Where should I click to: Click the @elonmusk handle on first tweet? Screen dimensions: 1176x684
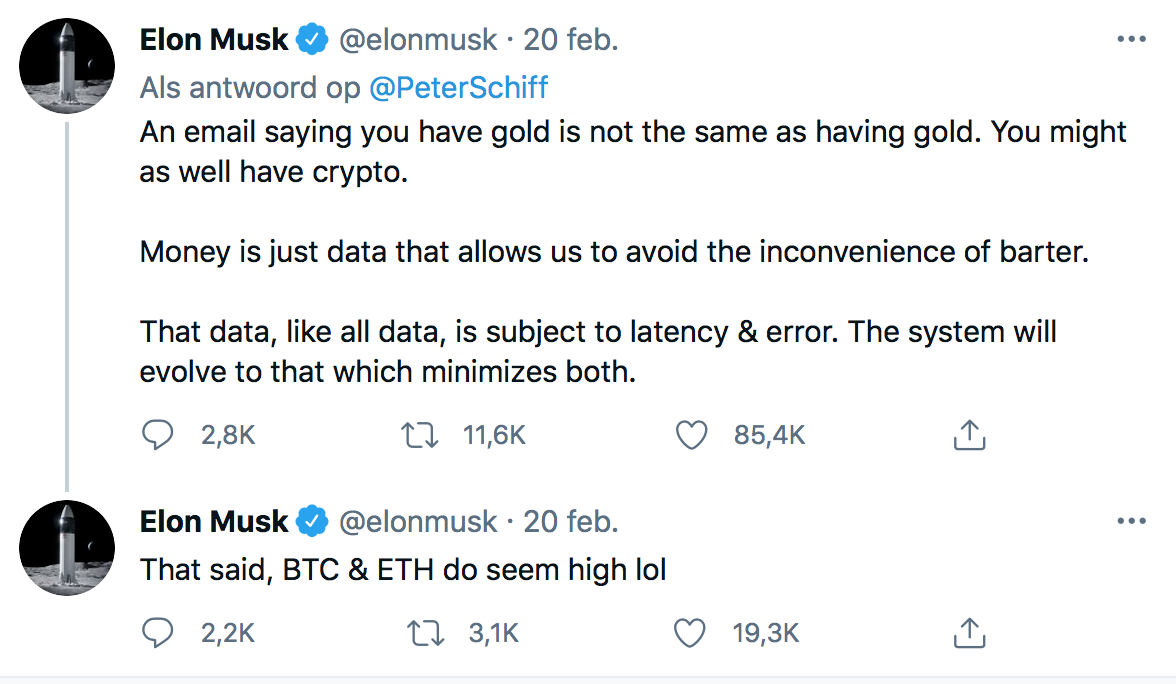point(418,40)
